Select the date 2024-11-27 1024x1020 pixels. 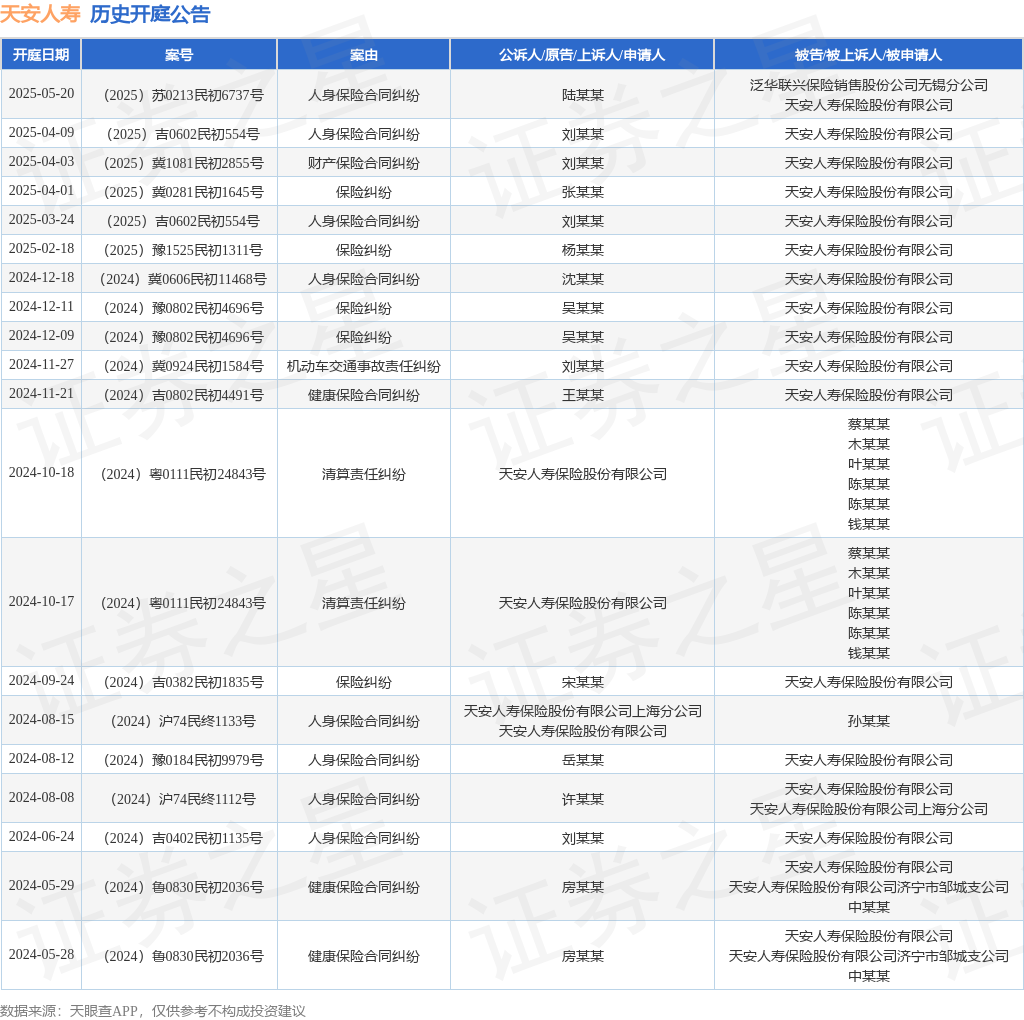point(41,365)
